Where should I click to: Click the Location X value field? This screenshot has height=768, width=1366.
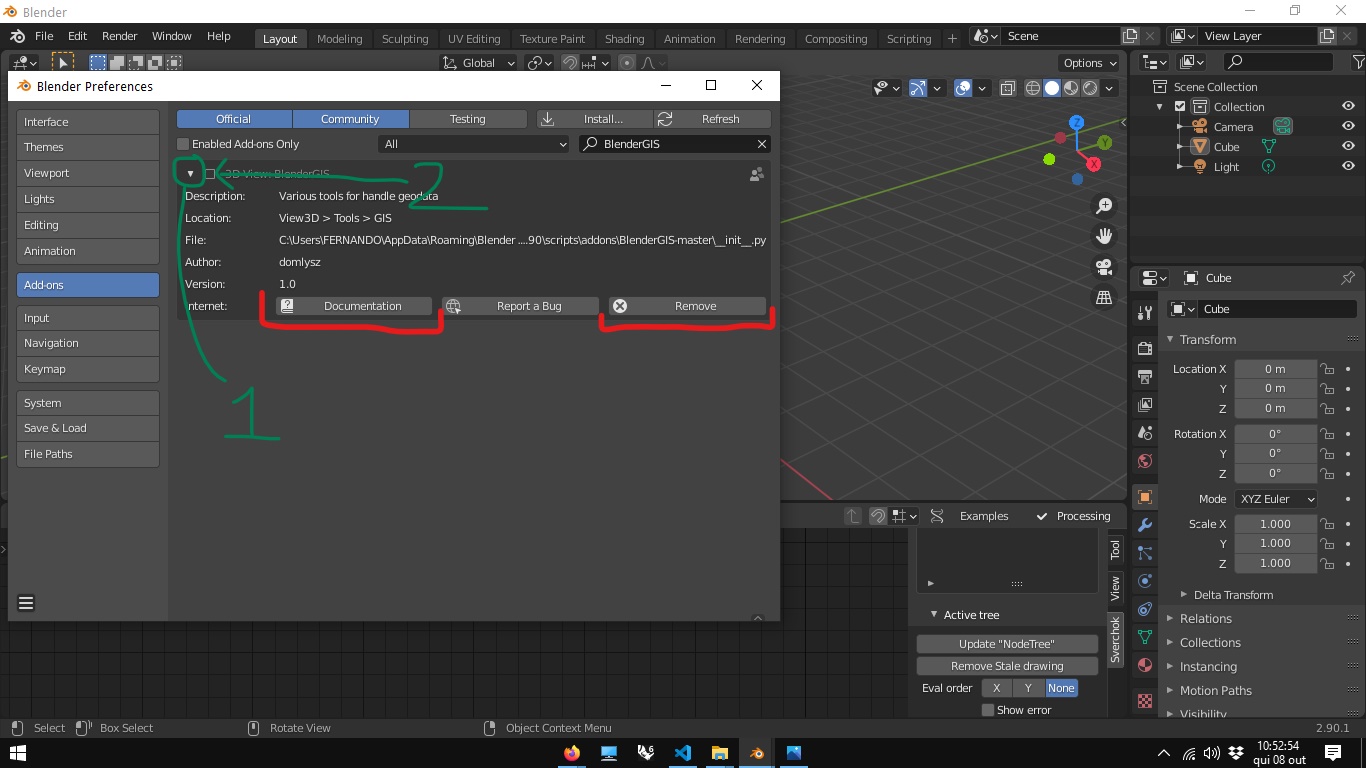click(1274, 369)
